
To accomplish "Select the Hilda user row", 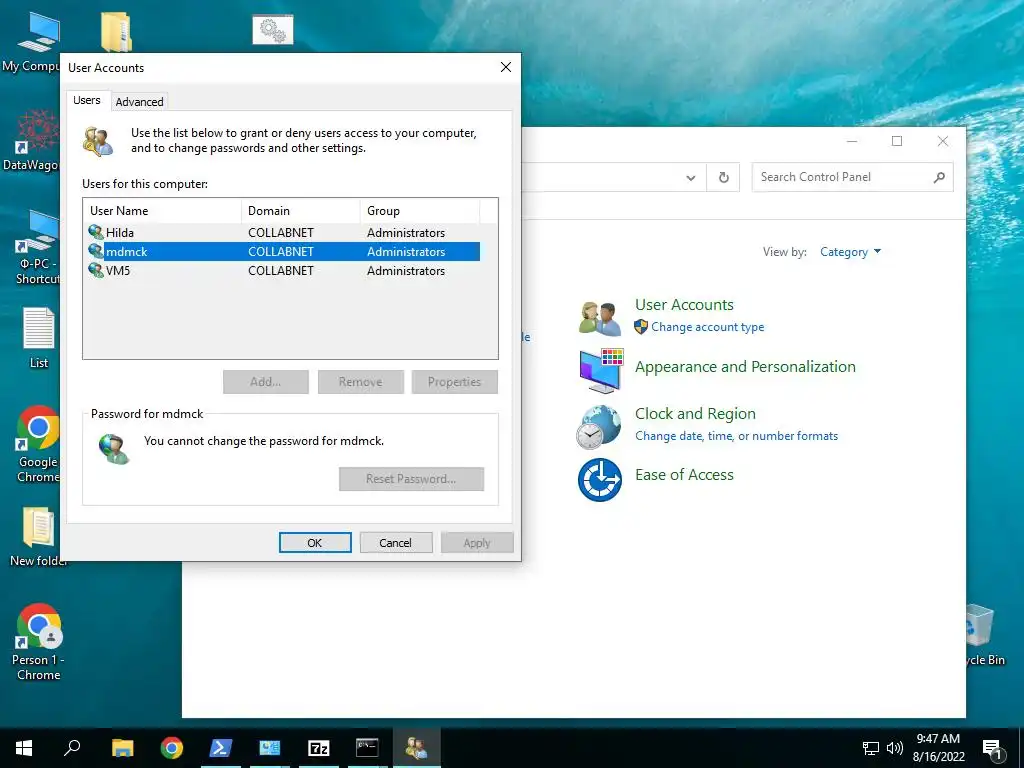I will pos(283,232).
